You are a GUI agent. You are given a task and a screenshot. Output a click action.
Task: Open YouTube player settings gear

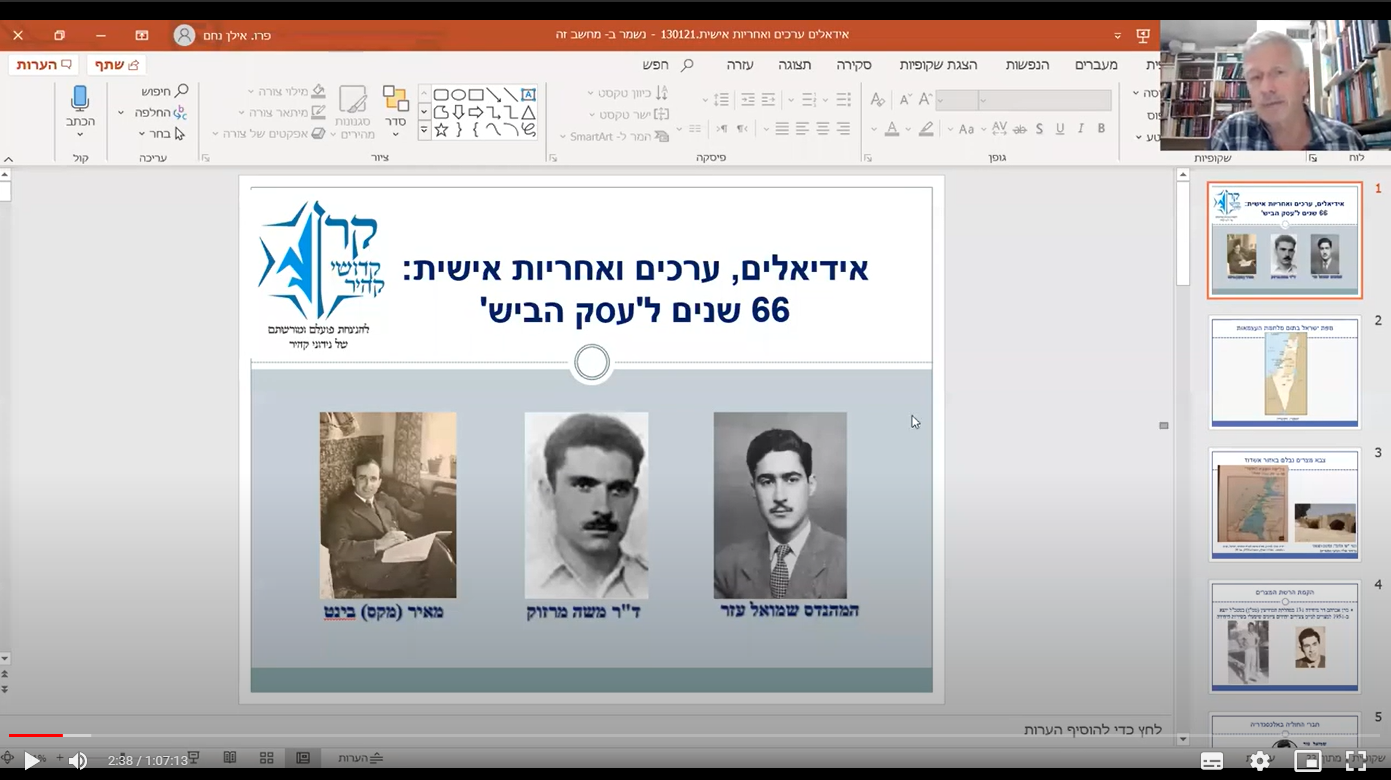pos(1260,761)
